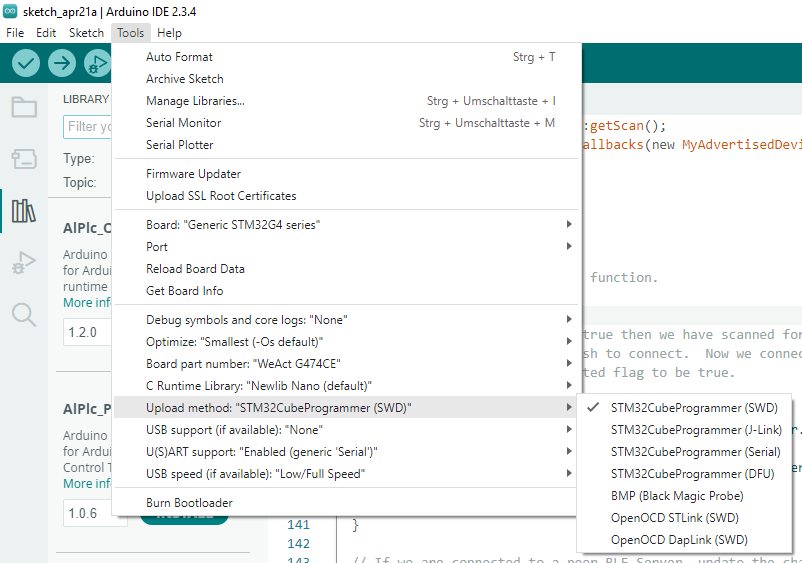802x563 pixels.
Task: Expand the Optimize "Smallest" submenu
Action: point(348,342)
